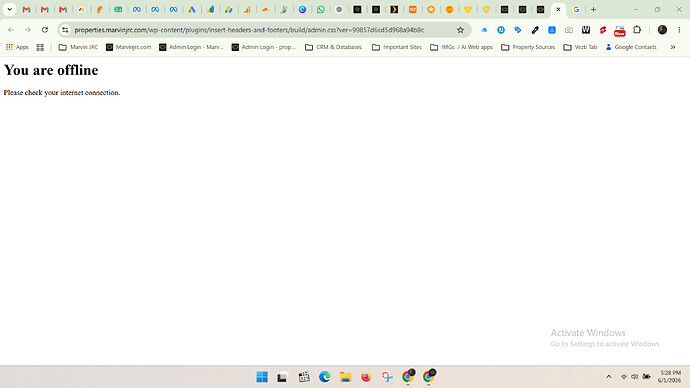Switch to the Cloudflare orange cloud tab
The width and height of the screenshot is (690, 388).
pyautogui.click(x=265, y=9)
